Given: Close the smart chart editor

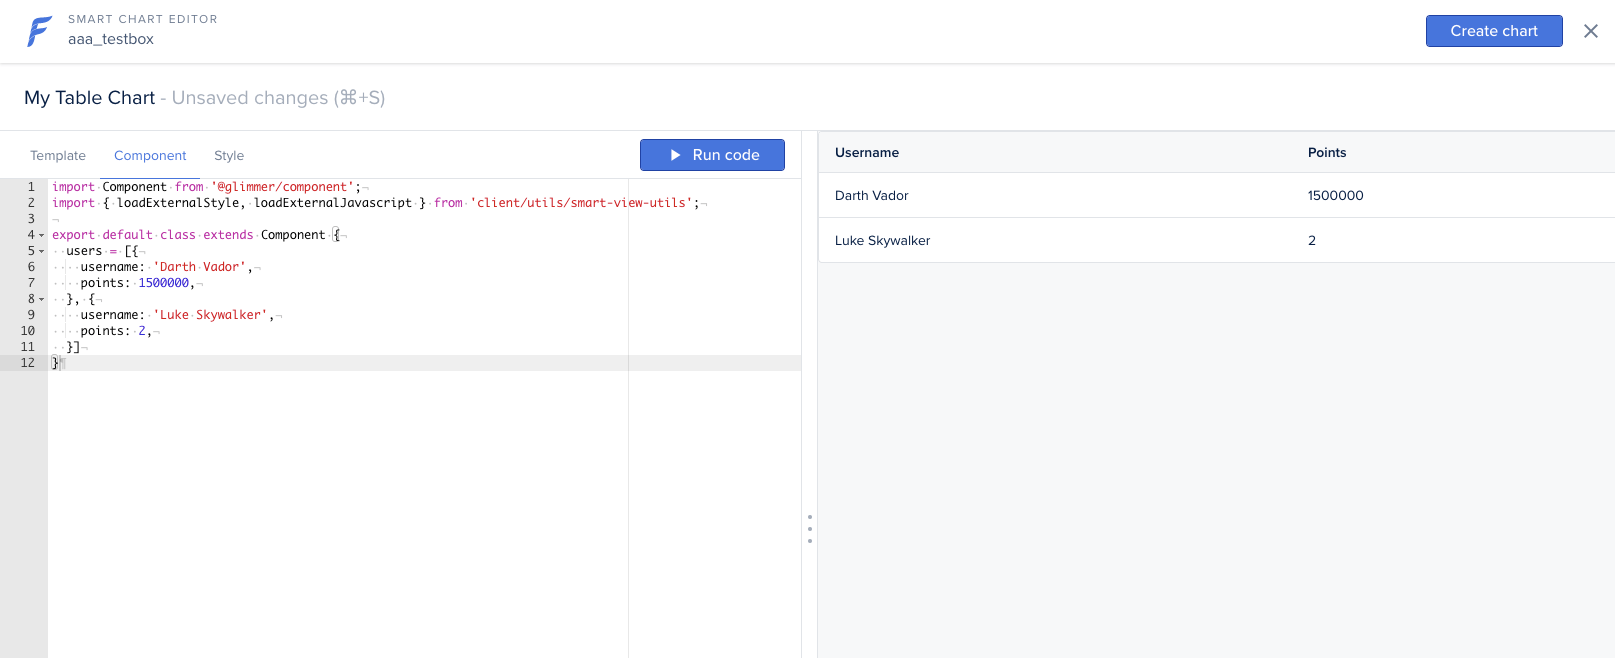Looking at the screenshot, I should pos(1591,31).
